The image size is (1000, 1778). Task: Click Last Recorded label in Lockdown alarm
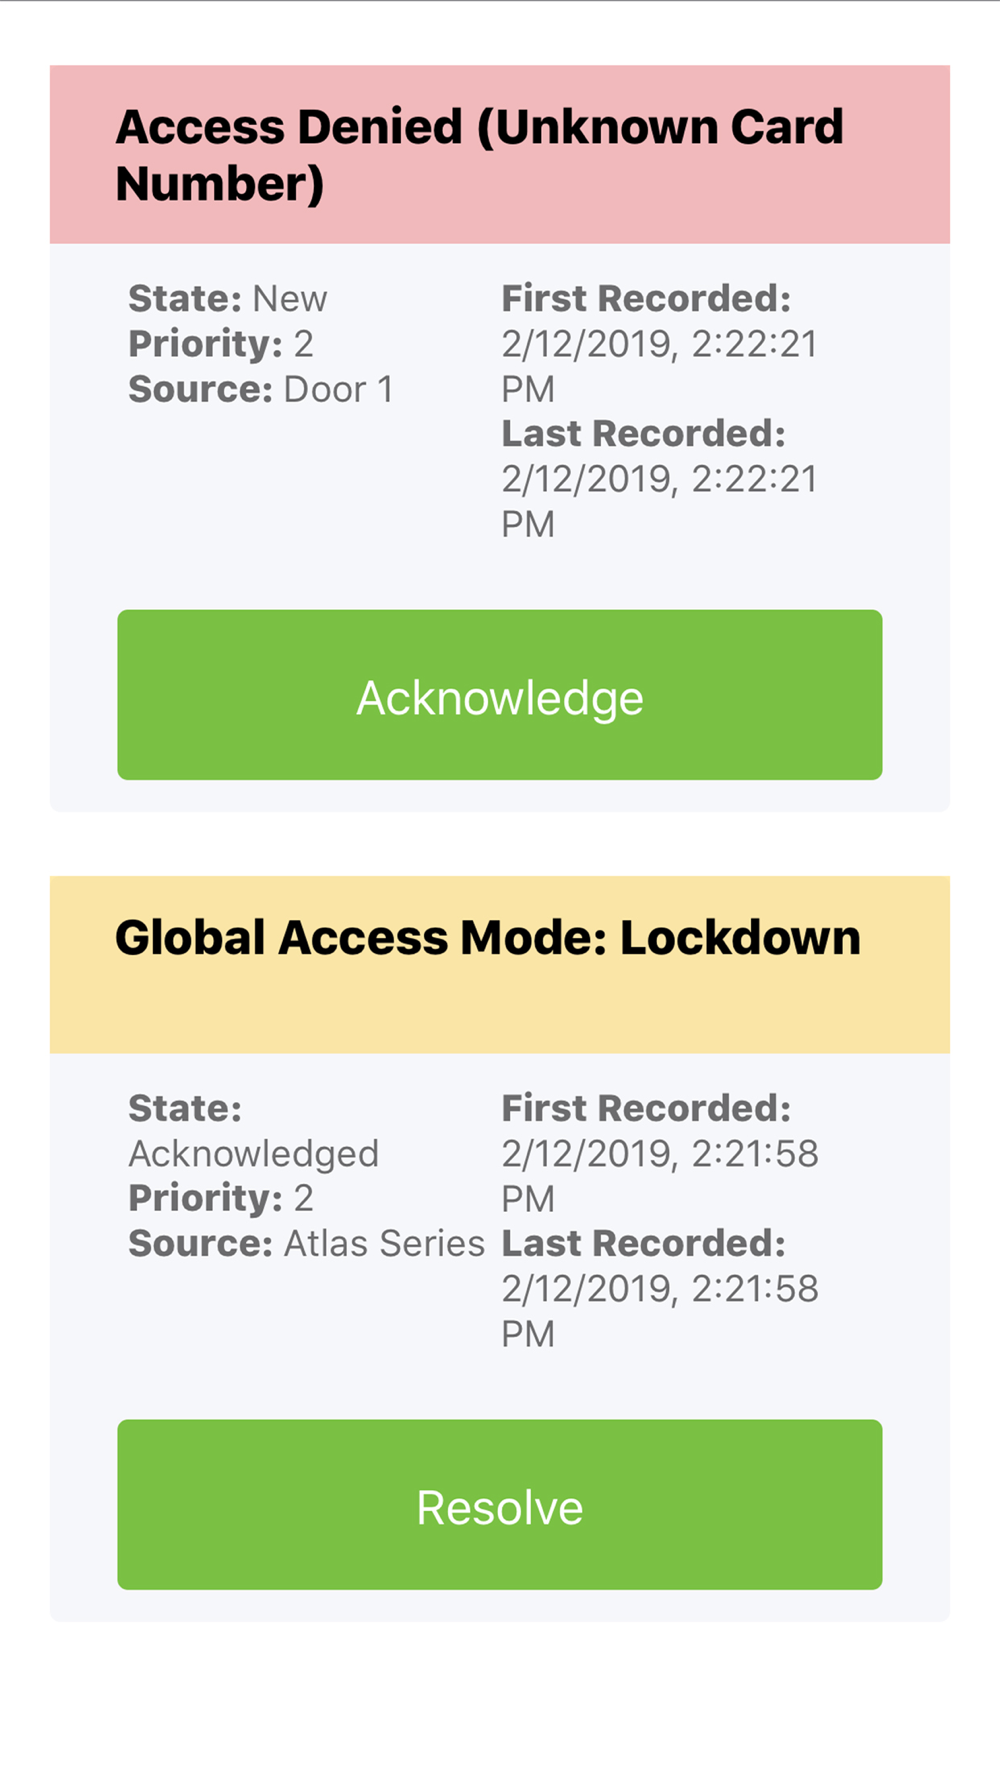click(643, 1243)
